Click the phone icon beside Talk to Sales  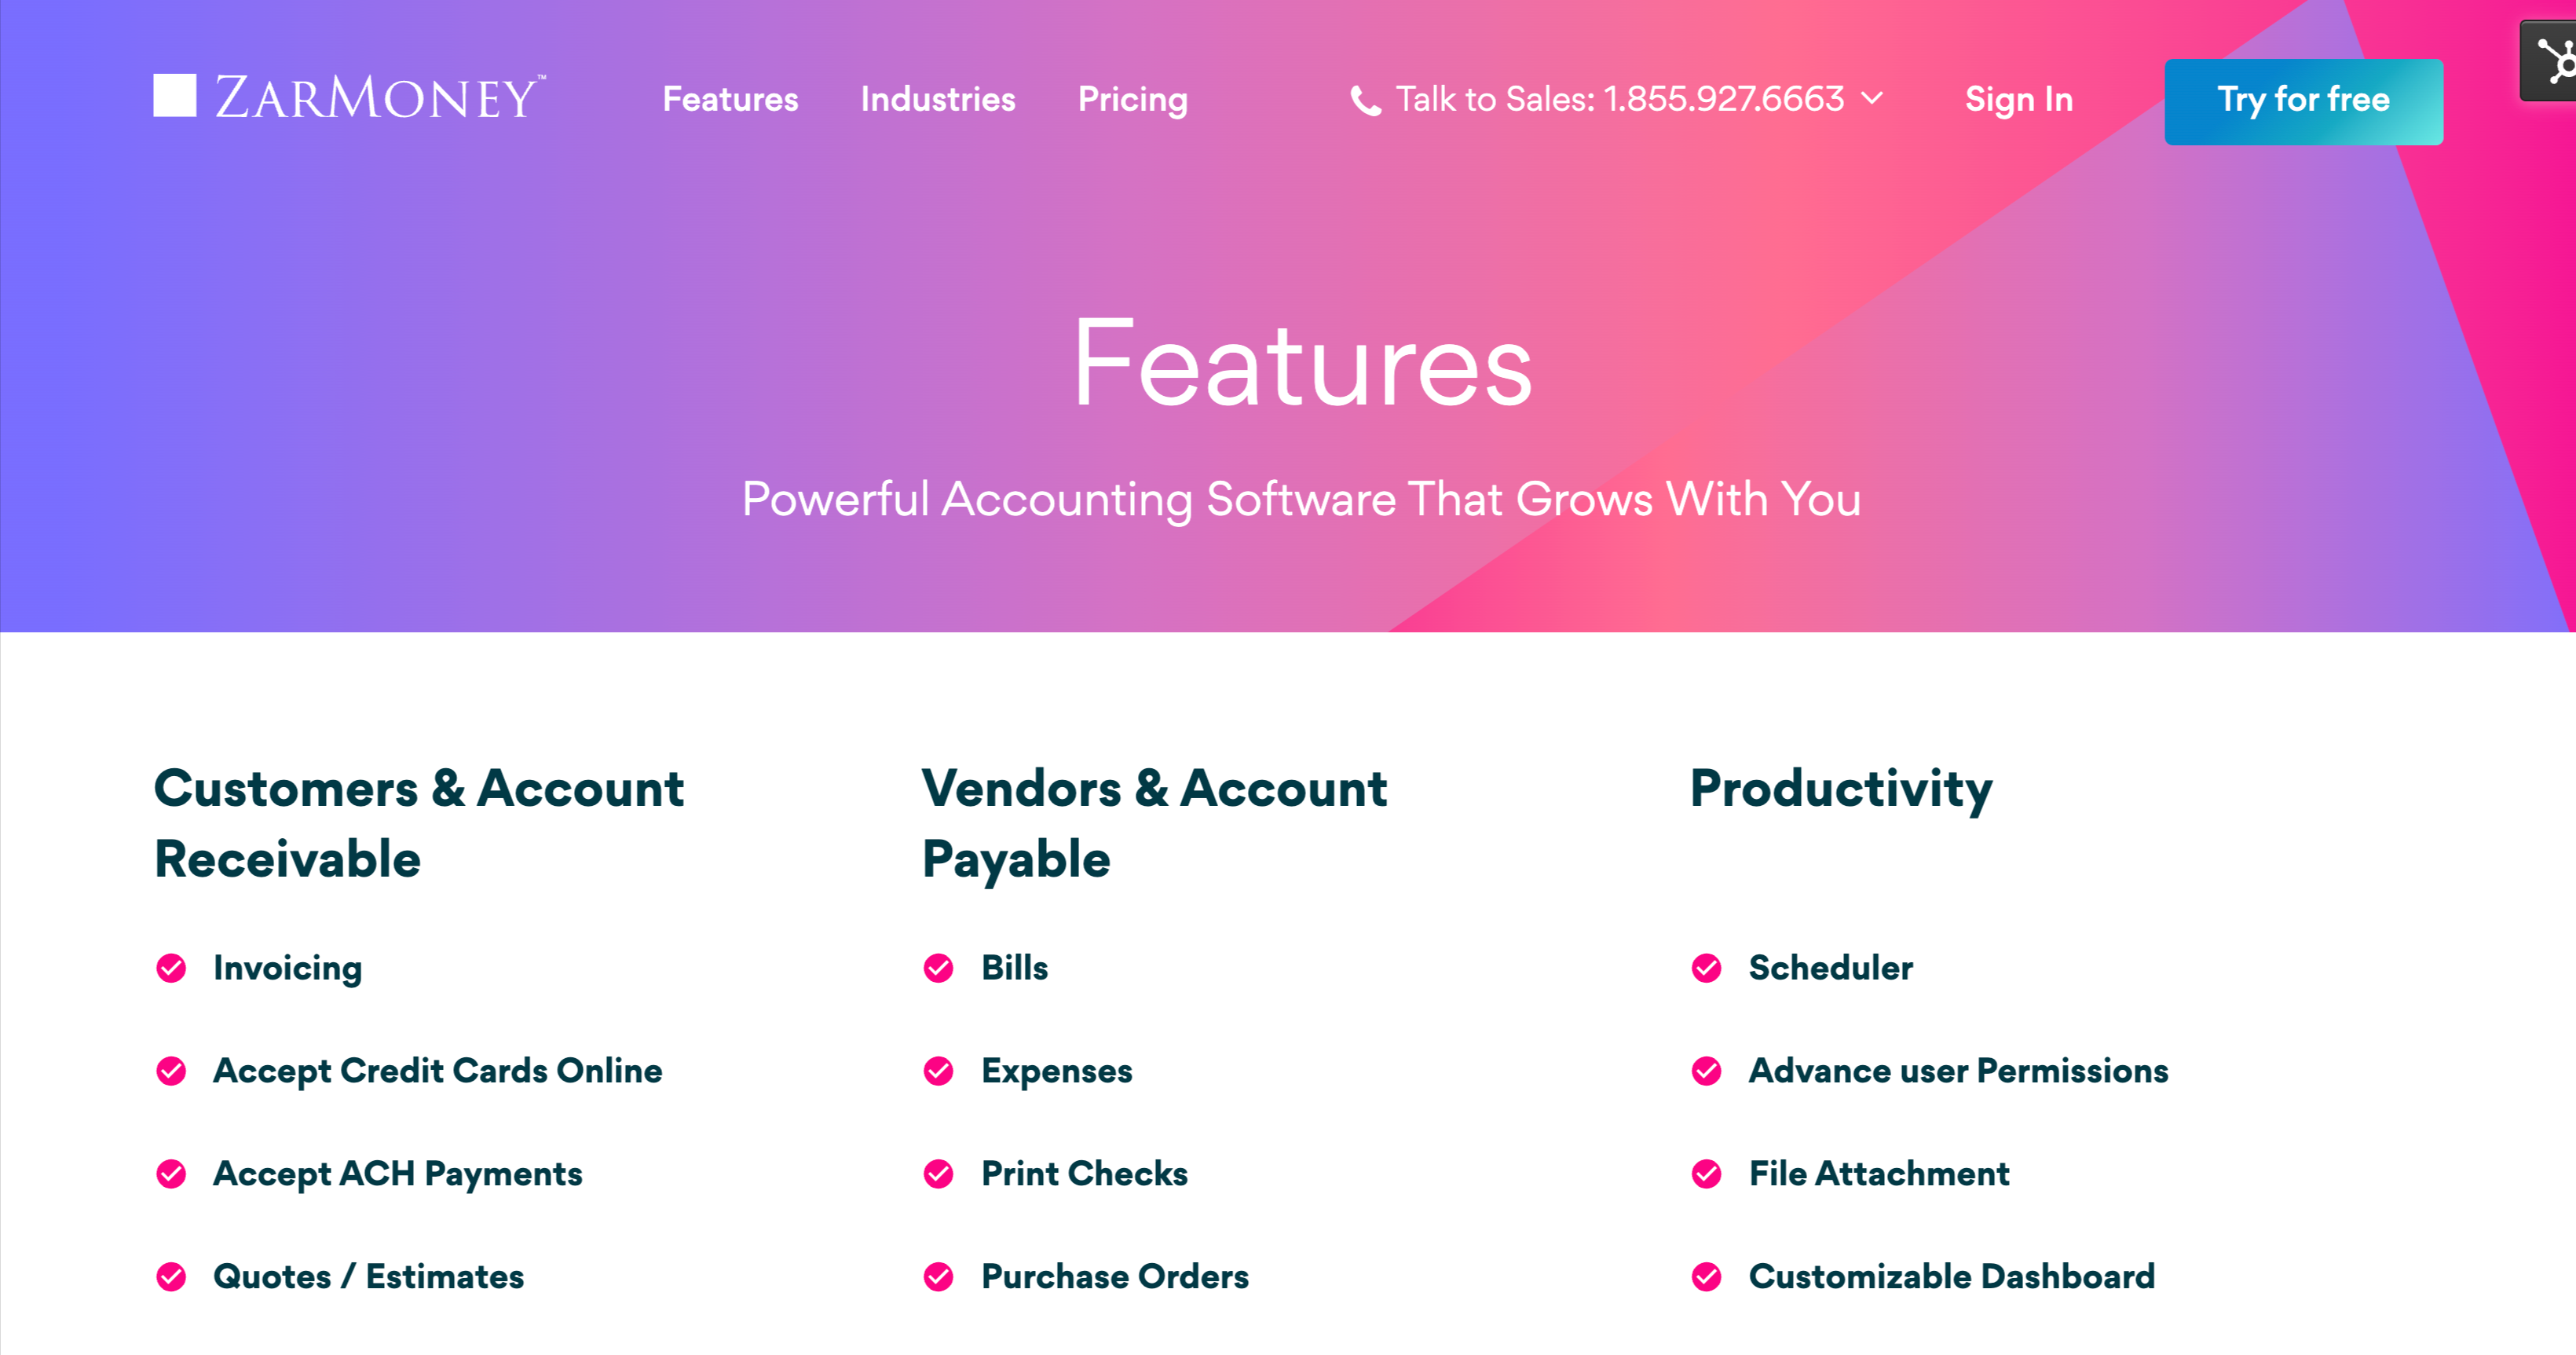[1365, 100]
